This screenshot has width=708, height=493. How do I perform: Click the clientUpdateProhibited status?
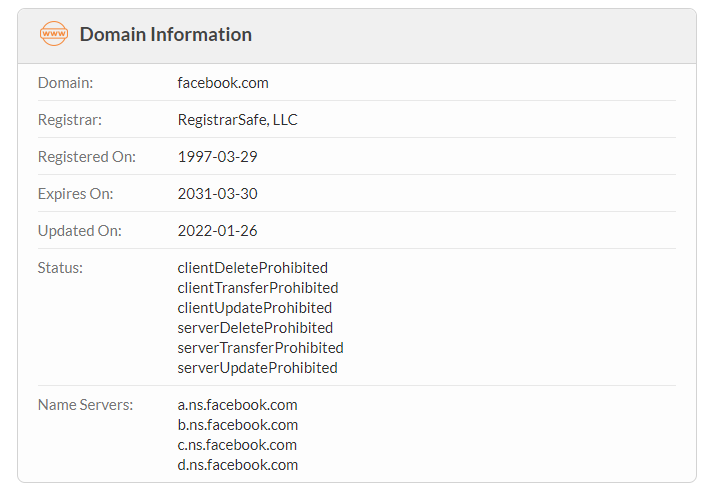[x=255, y=308]
